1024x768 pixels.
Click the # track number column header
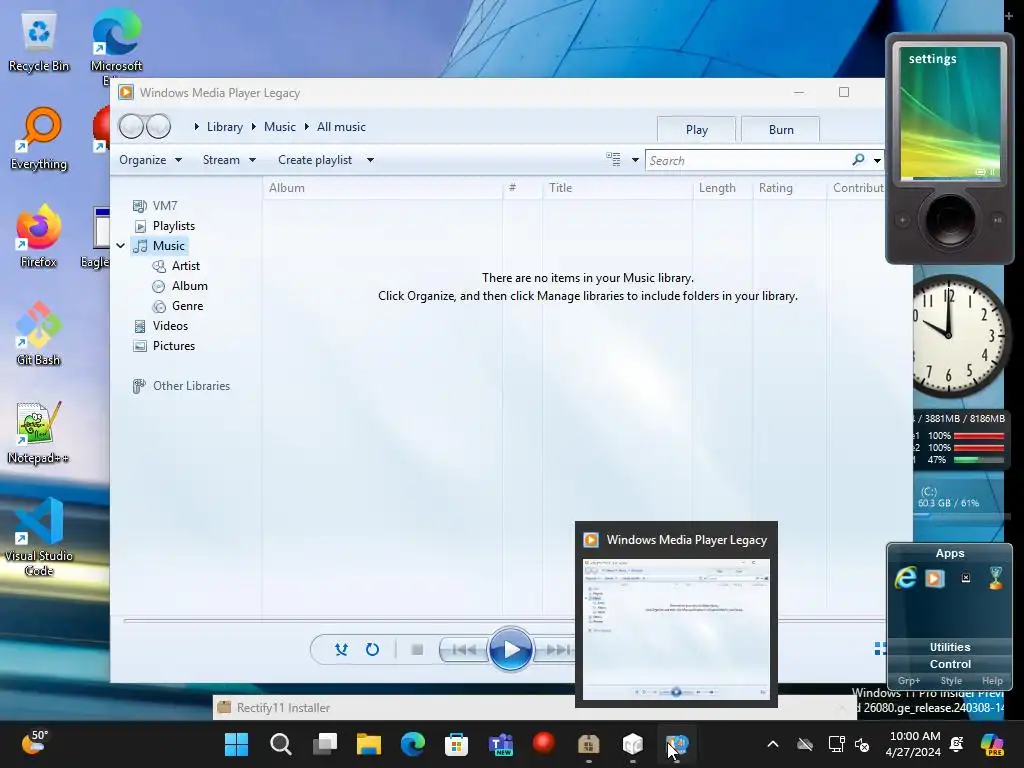(522, 188)
